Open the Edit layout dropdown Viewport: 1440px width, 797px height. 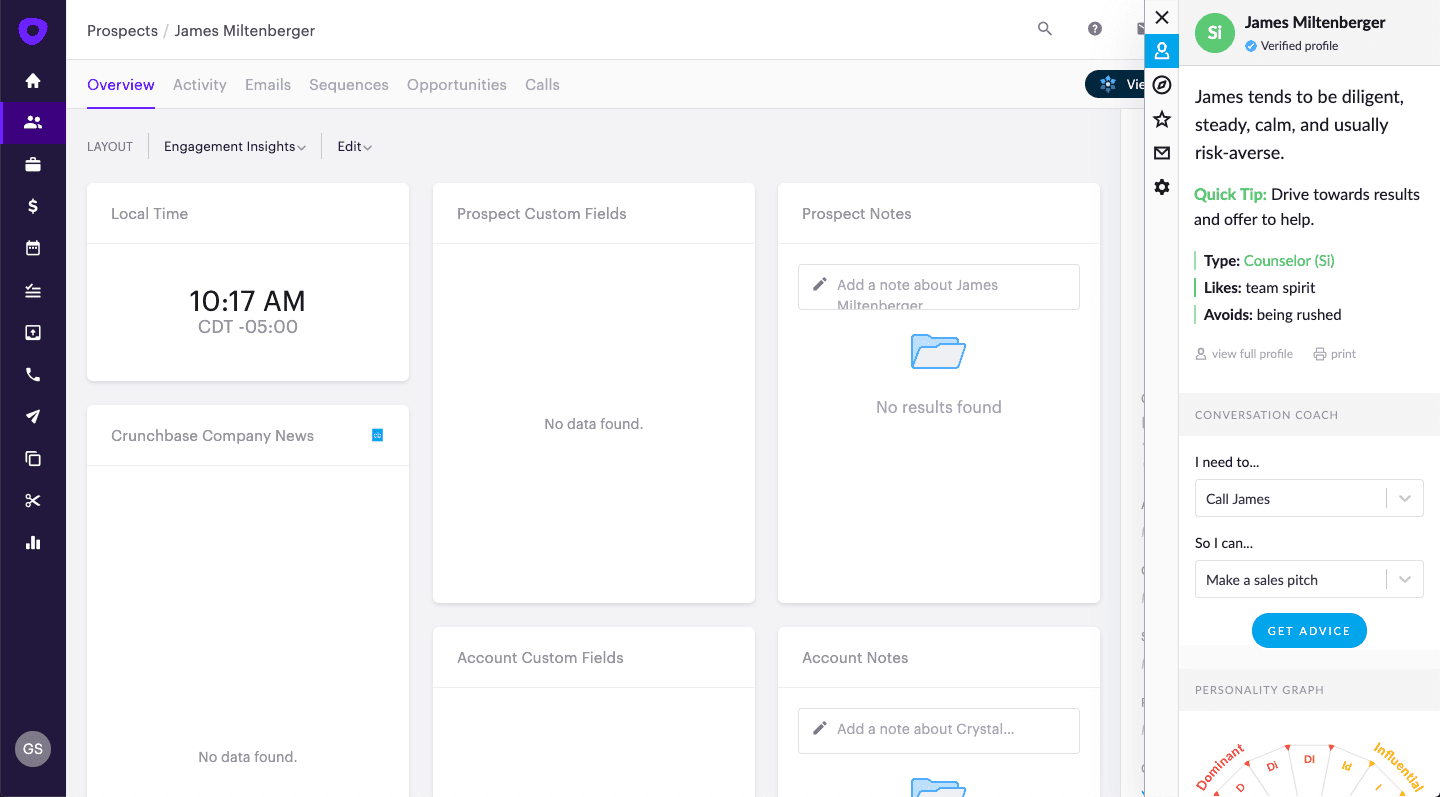click(x=354, y=147)
